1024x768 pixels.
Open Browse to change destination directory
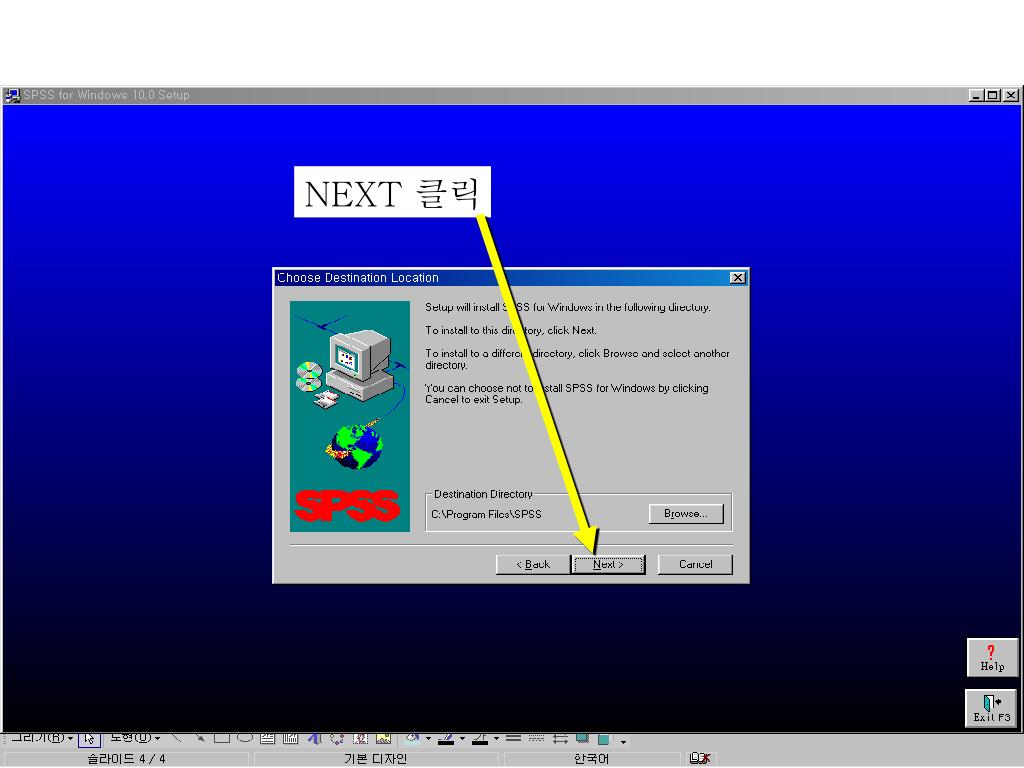pos(686,514)
